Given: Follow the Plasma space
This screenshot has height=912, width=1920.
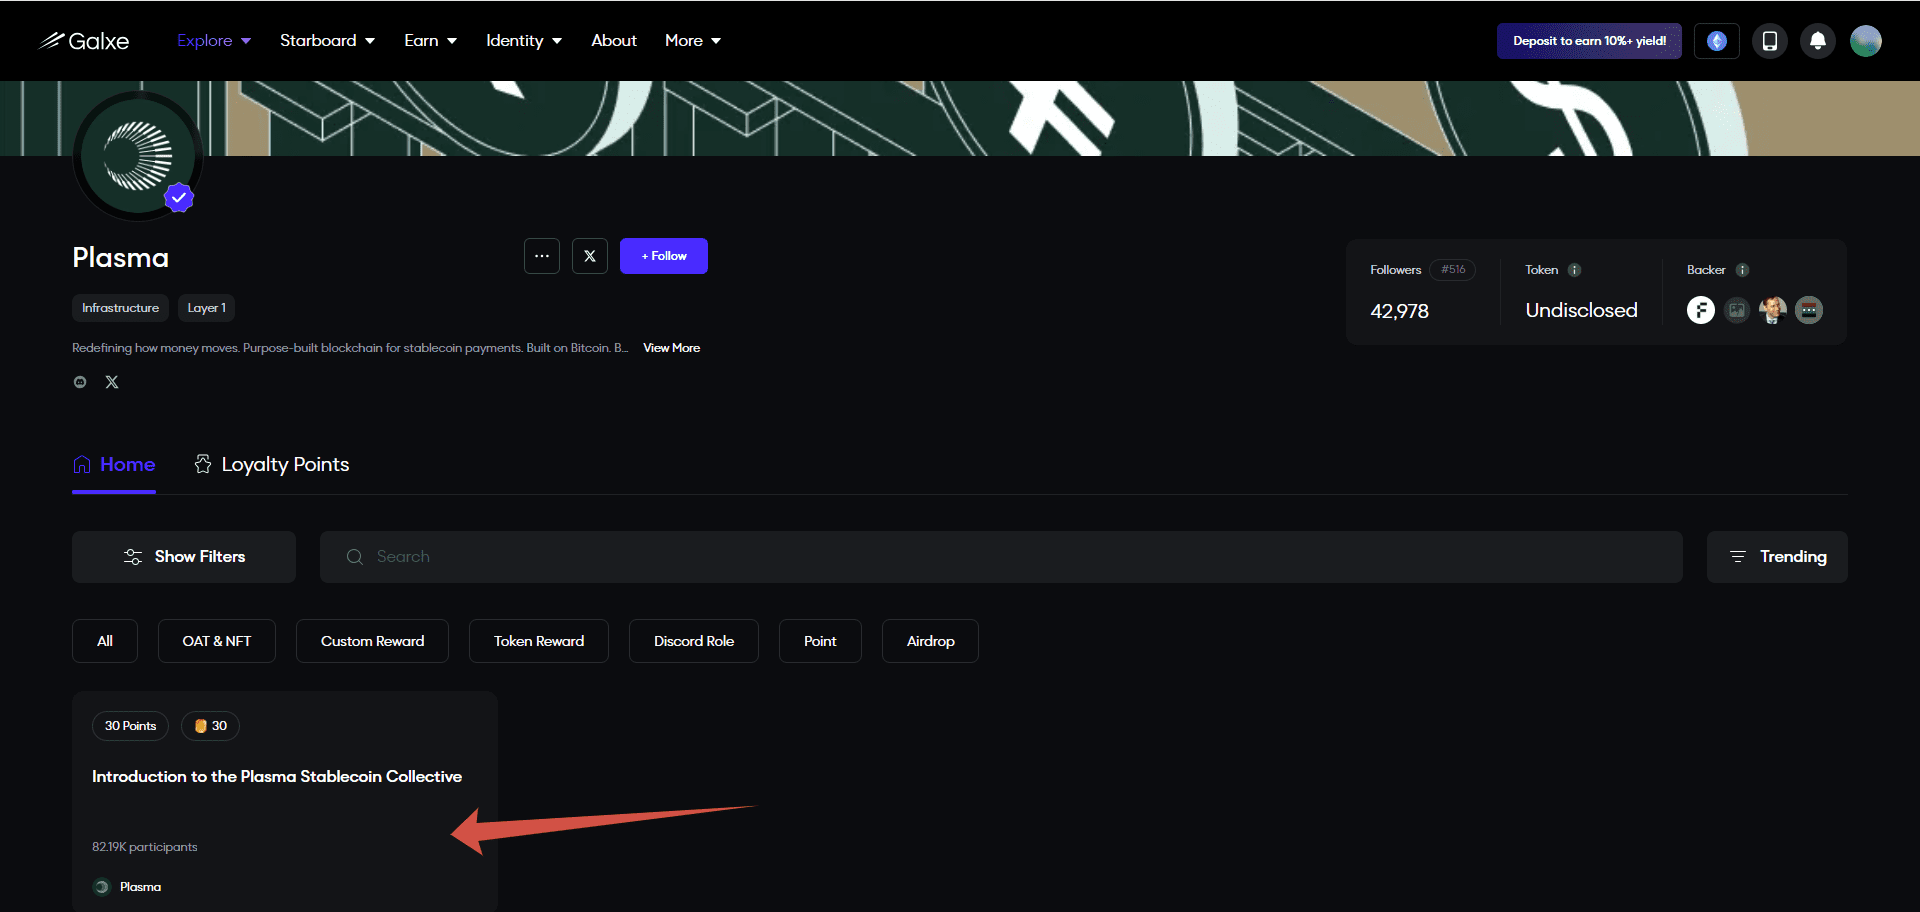Looking at the screenshot, I should coord(663,256).
